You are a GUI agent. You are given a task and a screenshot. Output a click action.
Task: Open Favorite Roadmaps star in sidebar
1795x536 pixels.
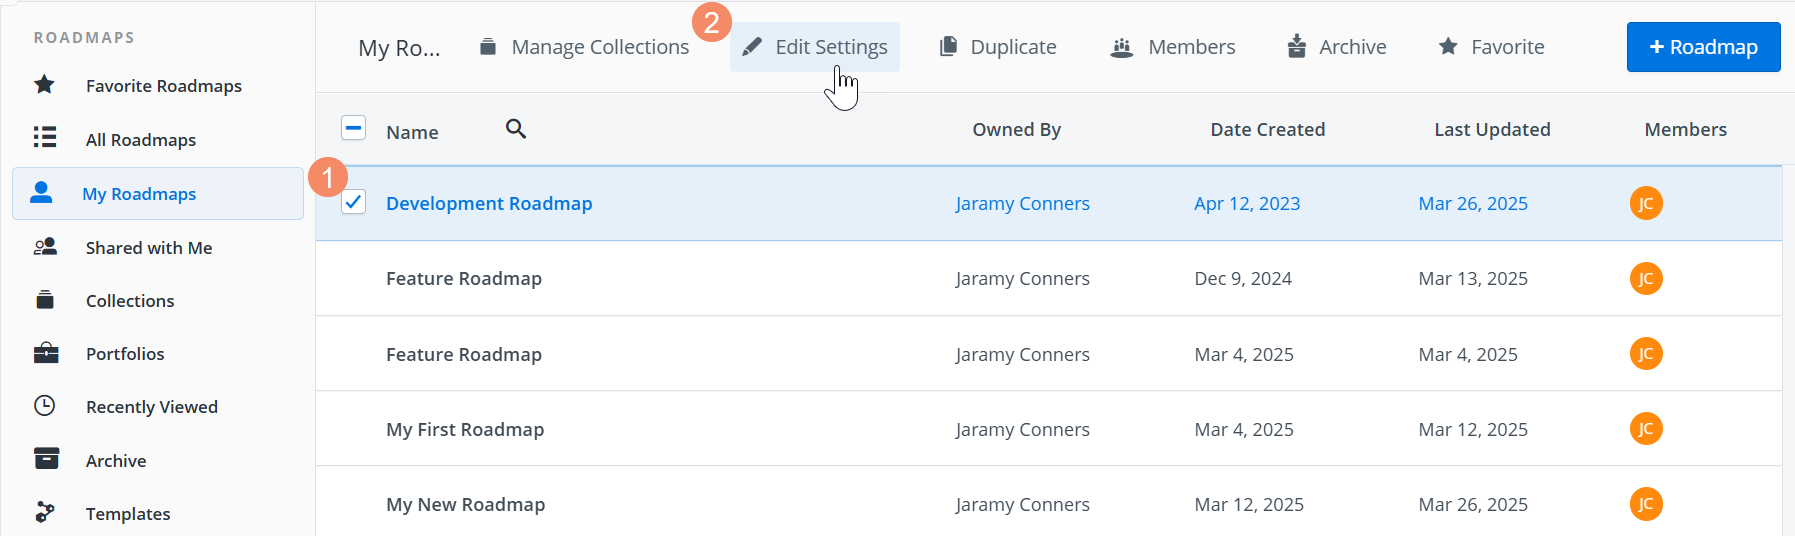[45, 85]
